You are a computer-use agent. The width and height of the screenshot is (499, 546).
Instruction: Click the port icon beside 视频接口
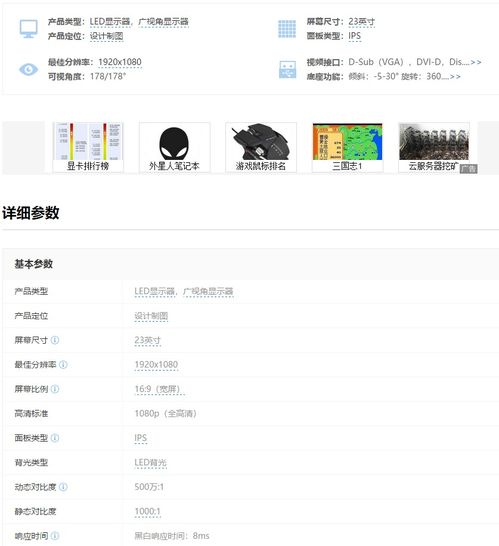pos(287,69)
